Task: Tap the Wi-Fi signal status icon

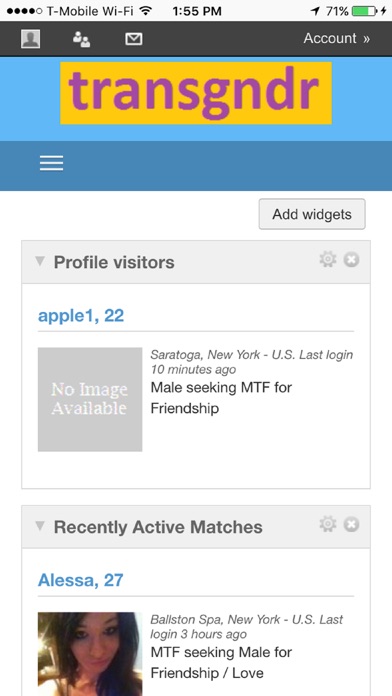Action: pyautogui.click(x=145, y=11)
